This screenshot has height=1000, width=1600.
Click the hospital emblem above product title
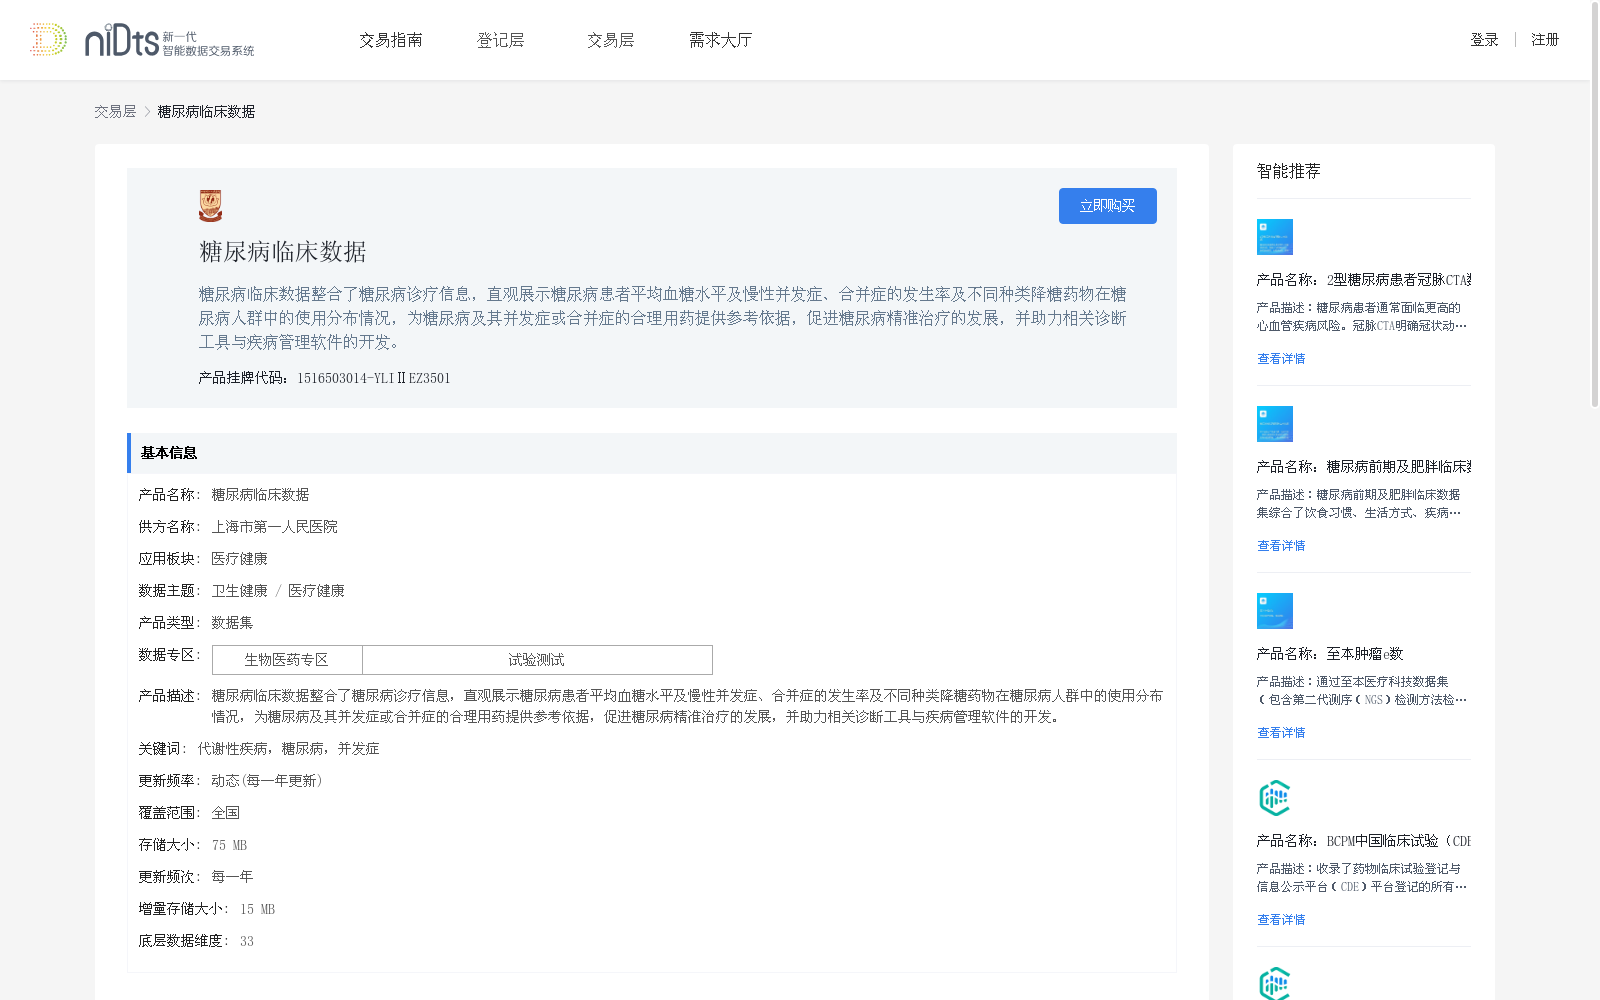[x=210, y=206]
